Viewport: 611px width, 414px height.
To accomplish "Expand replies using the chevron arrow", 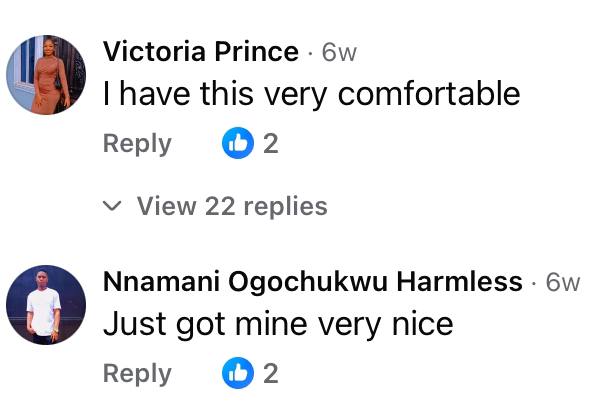I will click(114, 207).
